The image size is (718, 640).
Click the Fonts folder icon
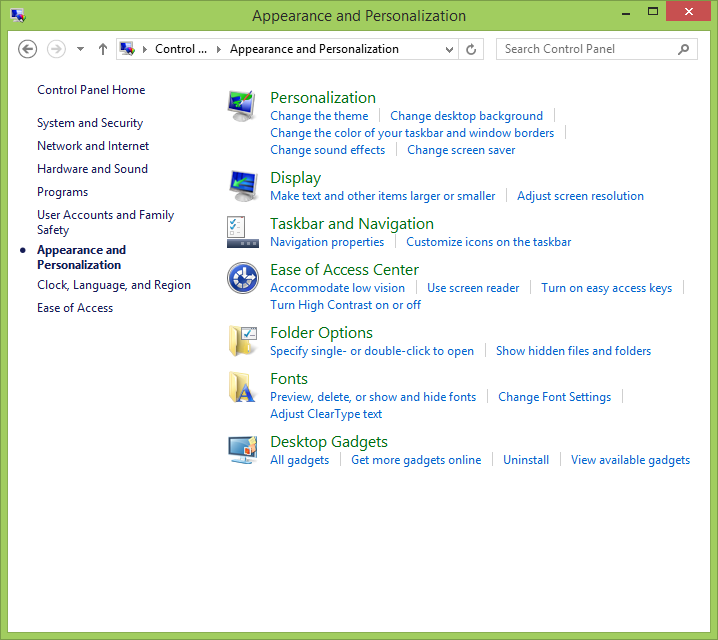242,387
